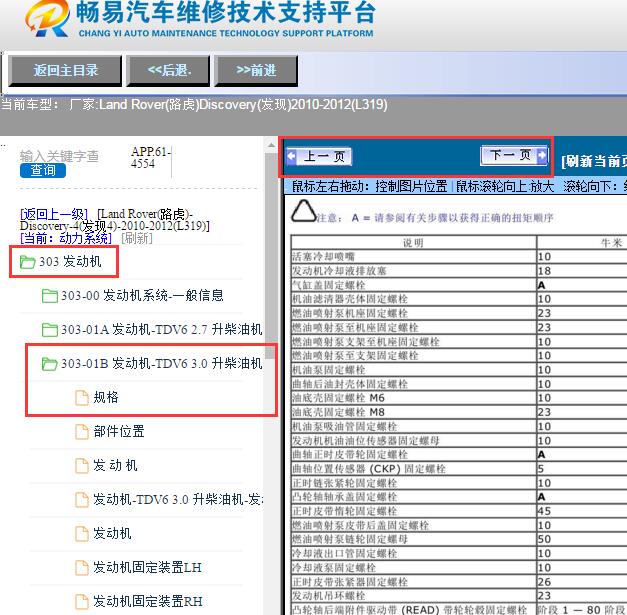Image resolution: width=627 pixels, height=615 pixels.
Task: Click the 刷新 link beside 动力系统
Action: coord(137,238)
